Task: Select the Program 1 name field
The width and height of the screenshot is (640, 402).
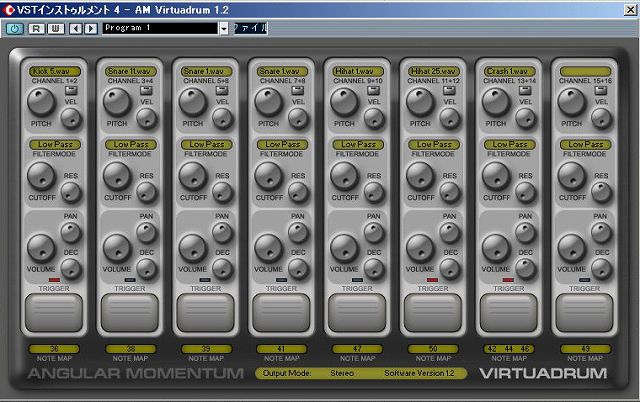Action: 160,28
